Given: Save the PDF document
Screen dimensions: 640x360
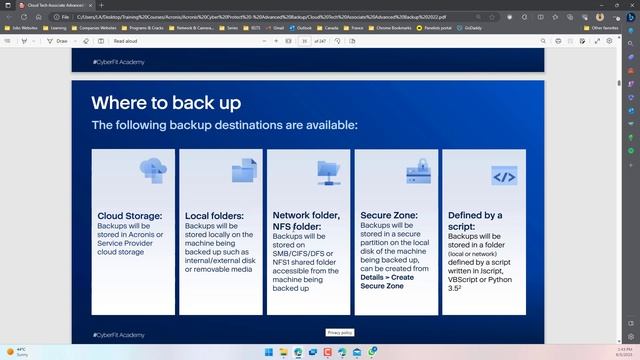Looking at the screenshot, I should (570, 41).
